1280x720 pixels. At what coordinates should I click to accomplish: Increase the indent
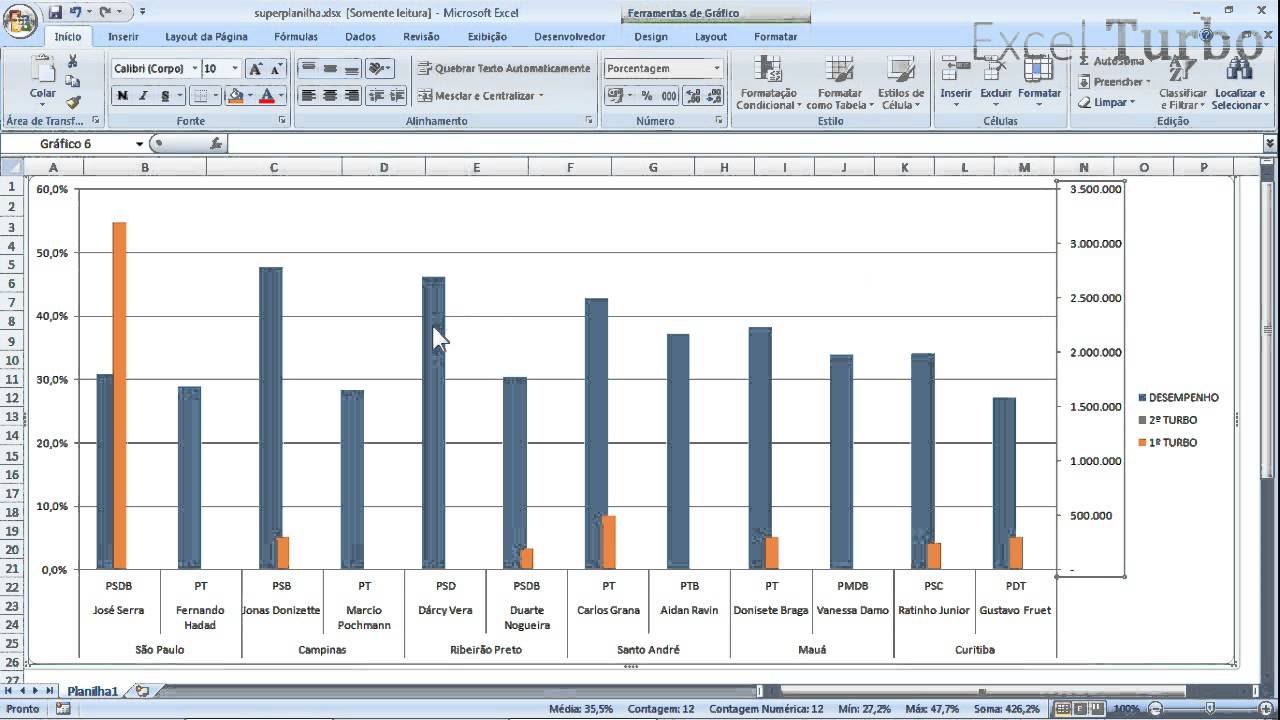coord(397,96)
